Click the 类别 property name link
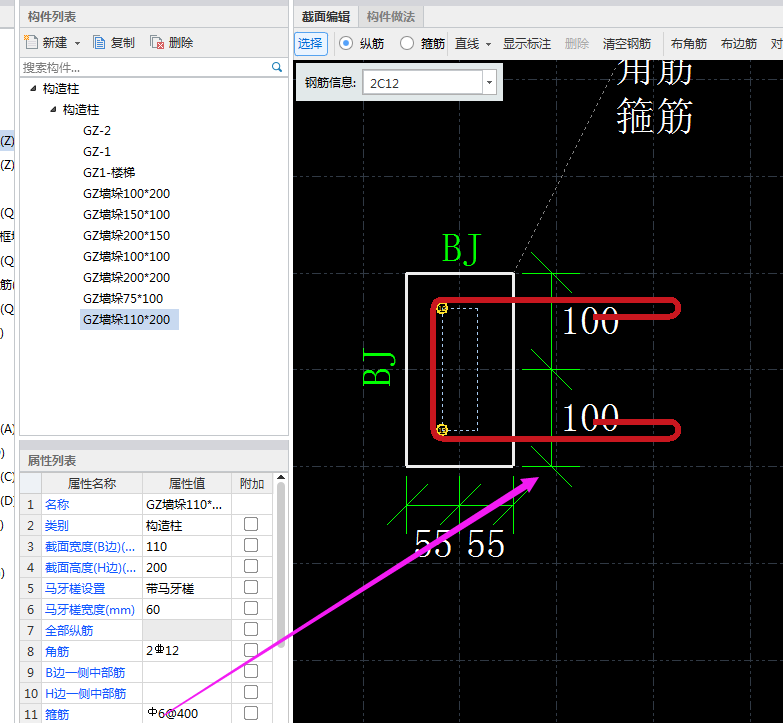This screenshot has height=723, width=783. (x=56, y=525)
